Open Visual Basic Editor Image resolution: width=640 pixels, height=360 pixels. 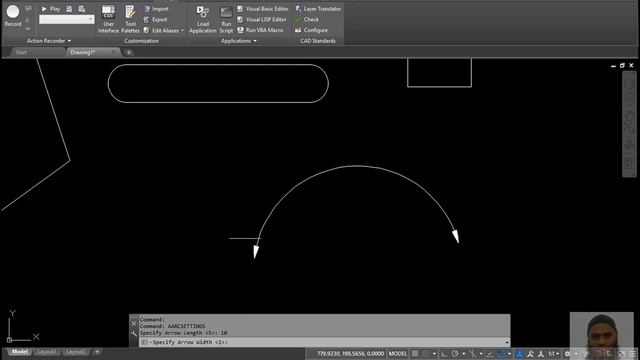[x=263, y=9]
